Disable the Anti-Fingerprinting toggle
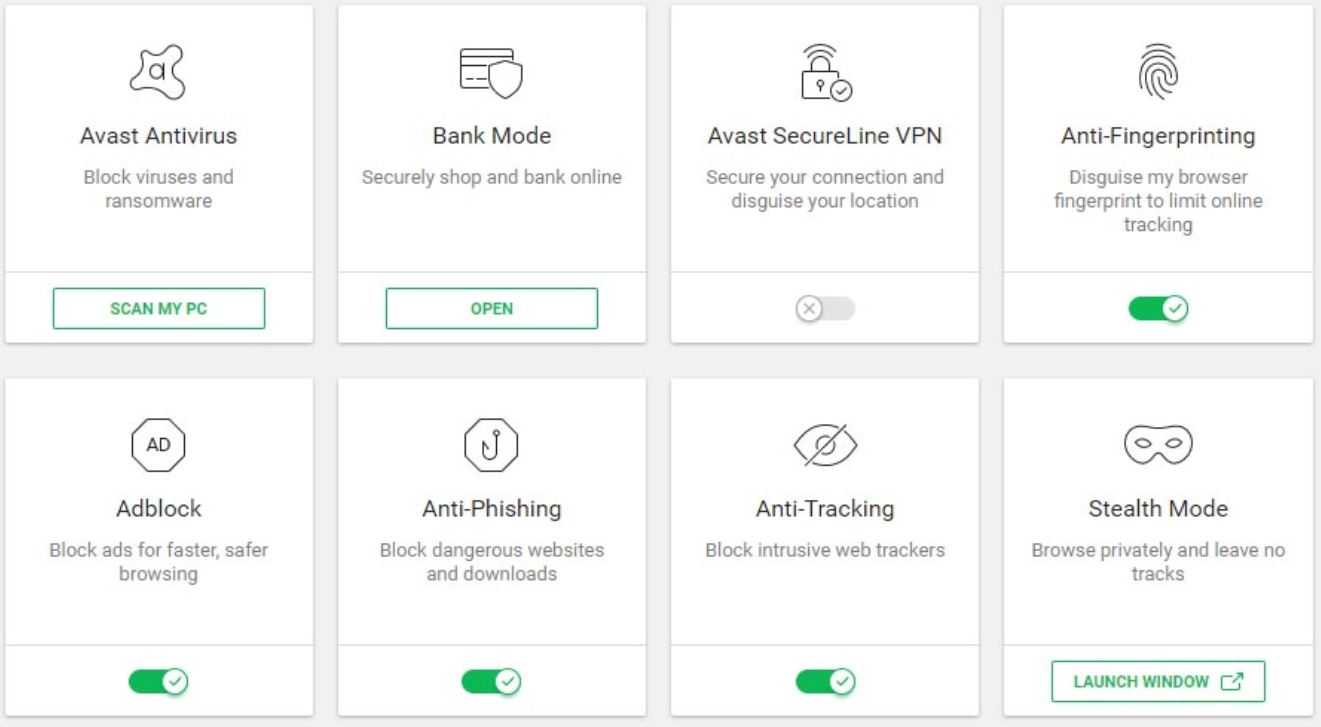 (x=1158, y=309)
